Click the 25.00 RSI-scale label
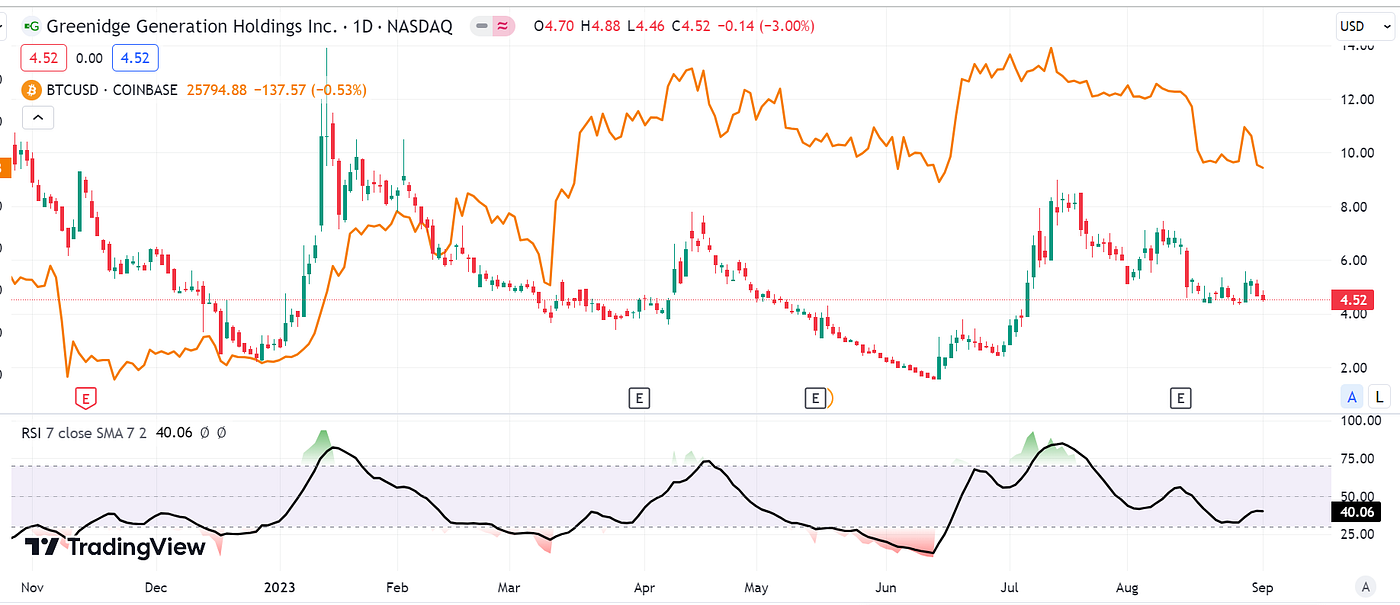The image size is (1400, 605). coord(1359,534)
